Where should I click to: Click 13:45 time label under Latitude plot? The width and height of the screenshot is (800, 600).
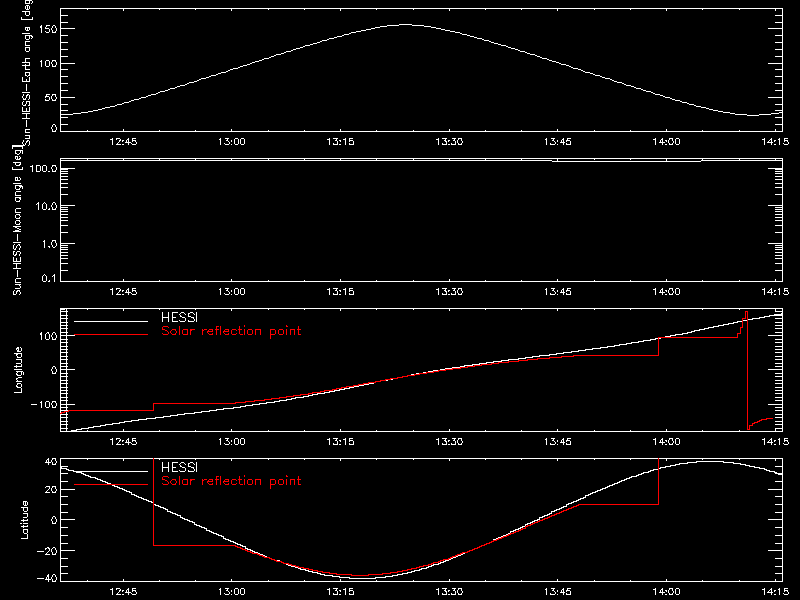[x=558, y=592]
